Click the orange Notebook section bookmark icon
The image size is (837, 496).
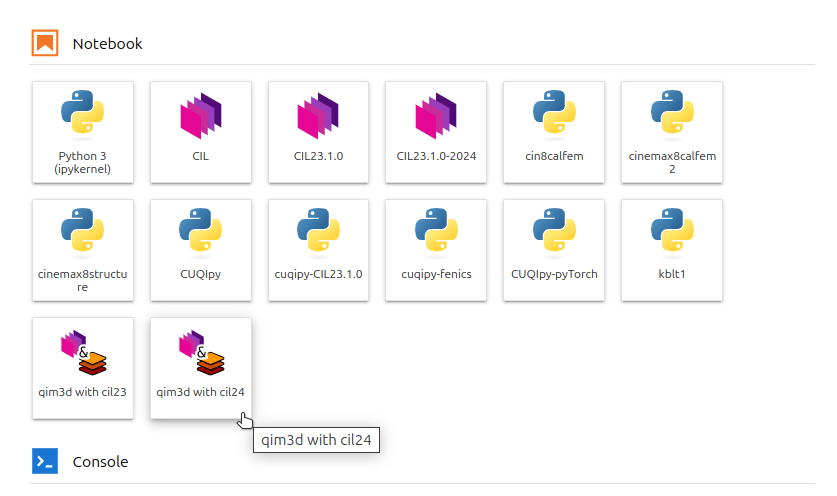click(x=45, y=43)
